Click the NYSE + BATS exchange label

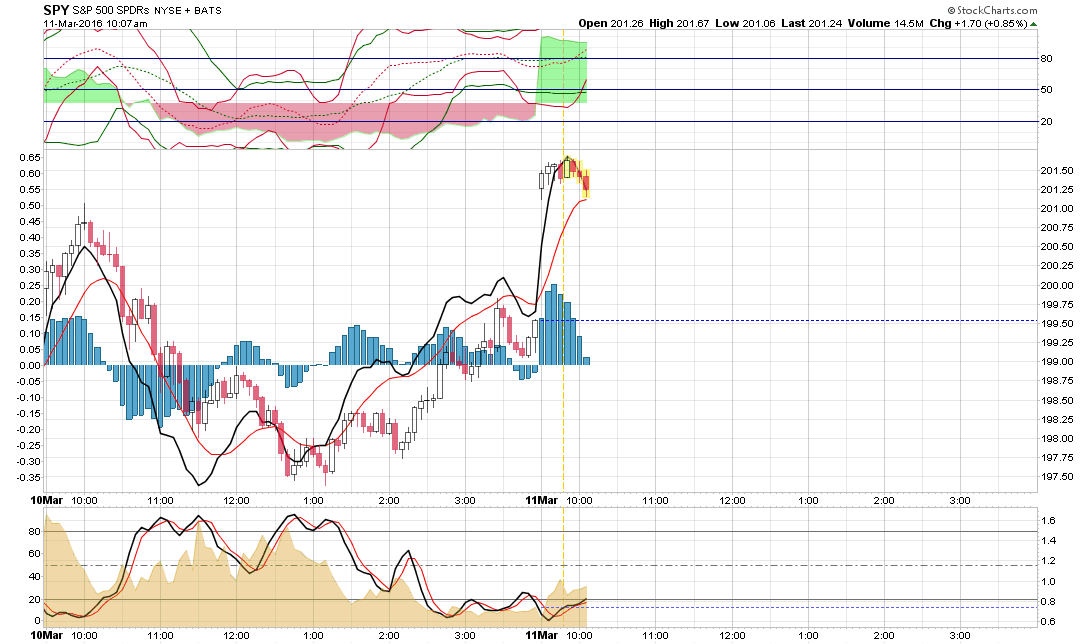(188, 10)
